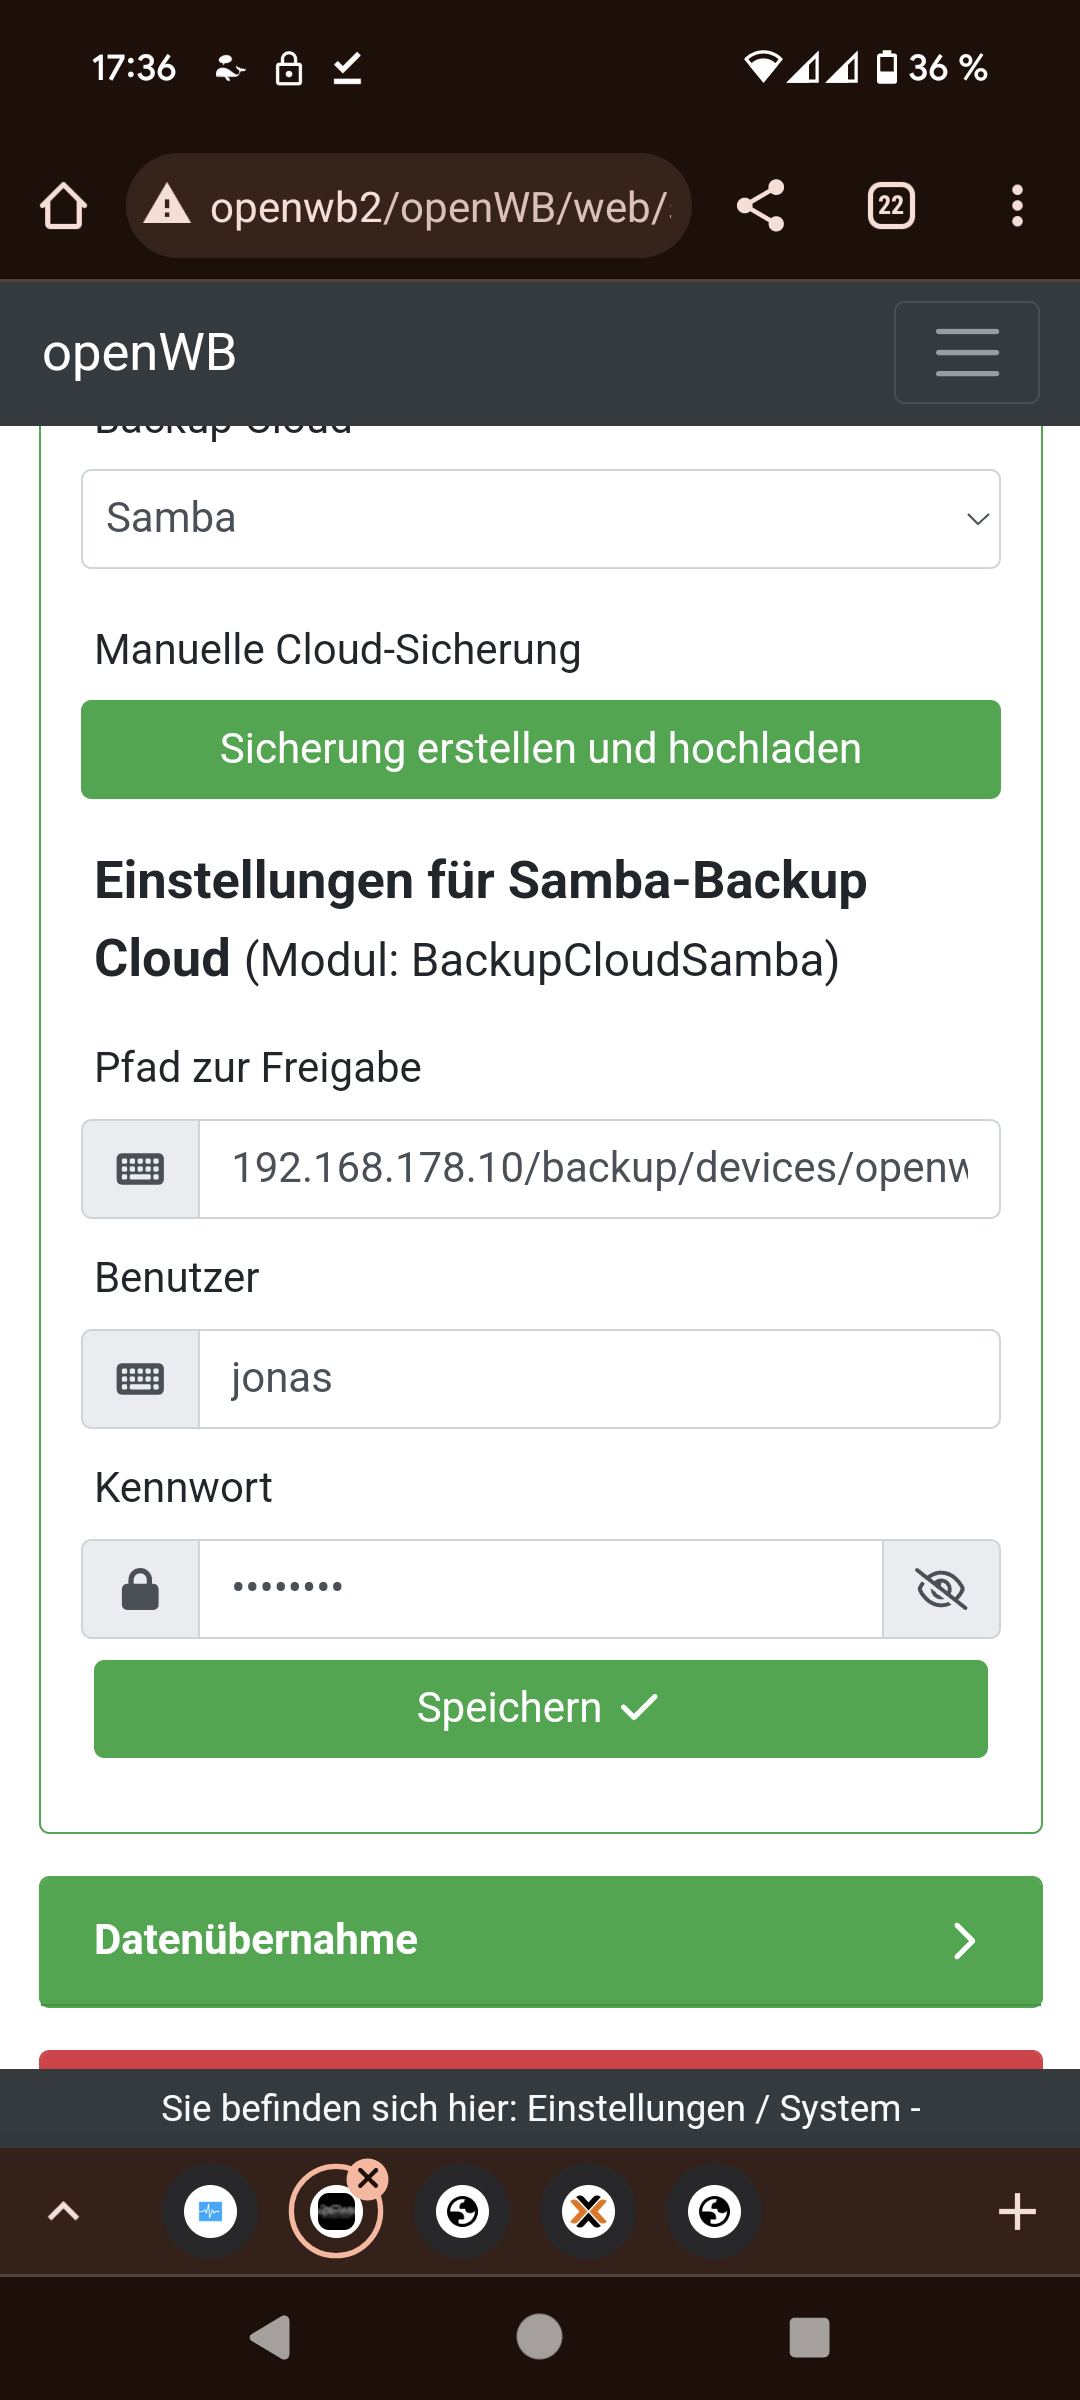Expand the Datenübernahme section
The image size is (1080, 2400).
(540, 1941)
